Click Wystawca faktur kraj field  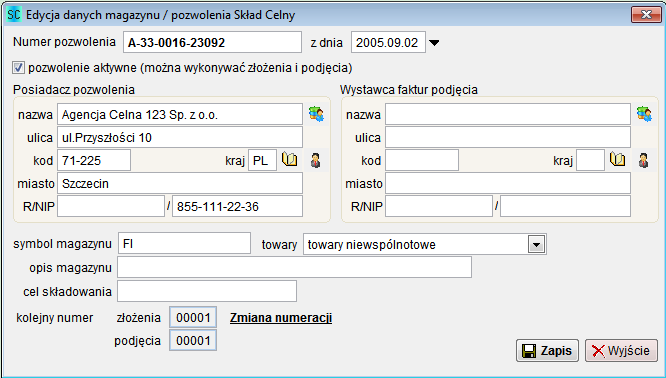point(590,161)
